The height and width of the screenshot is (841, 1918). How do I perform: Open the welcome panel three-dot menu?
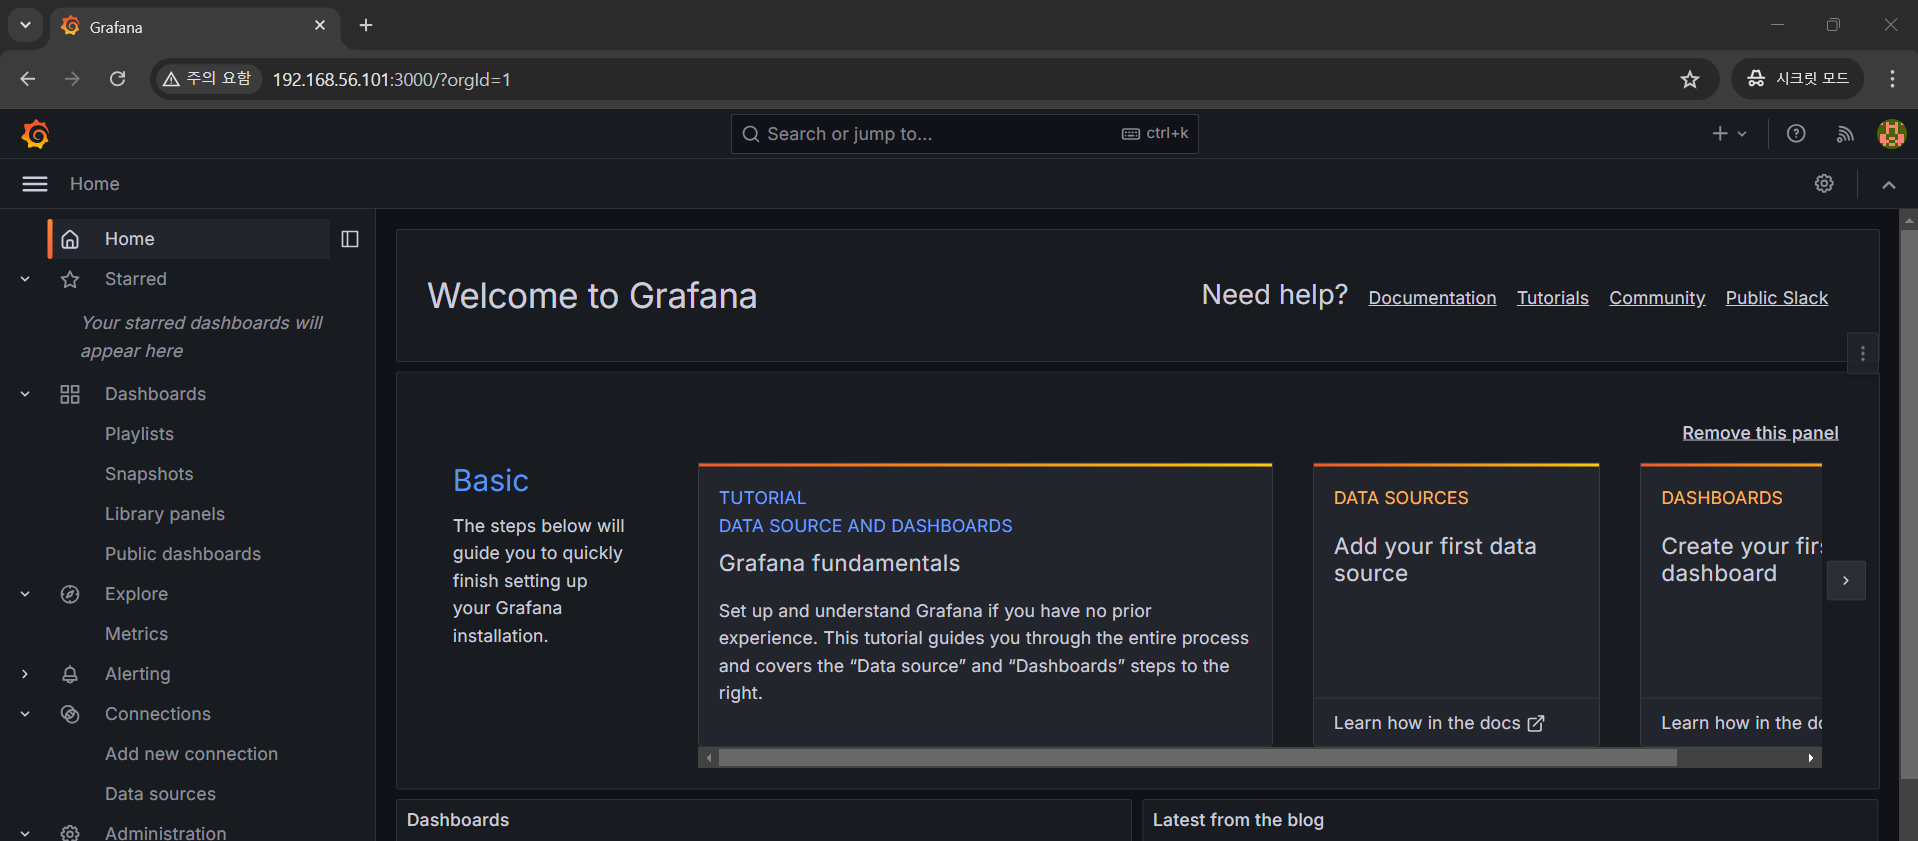coord(1862,353)
